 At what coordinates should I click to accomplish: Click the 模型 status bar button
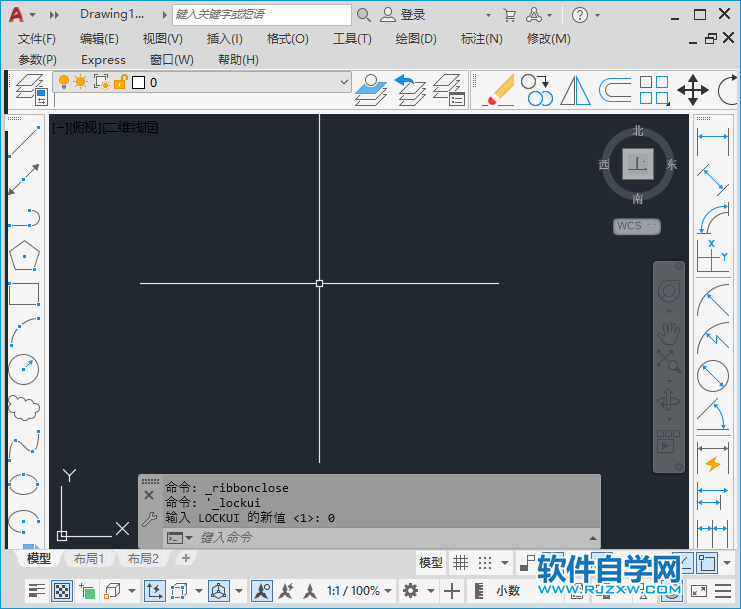point(431,563)
